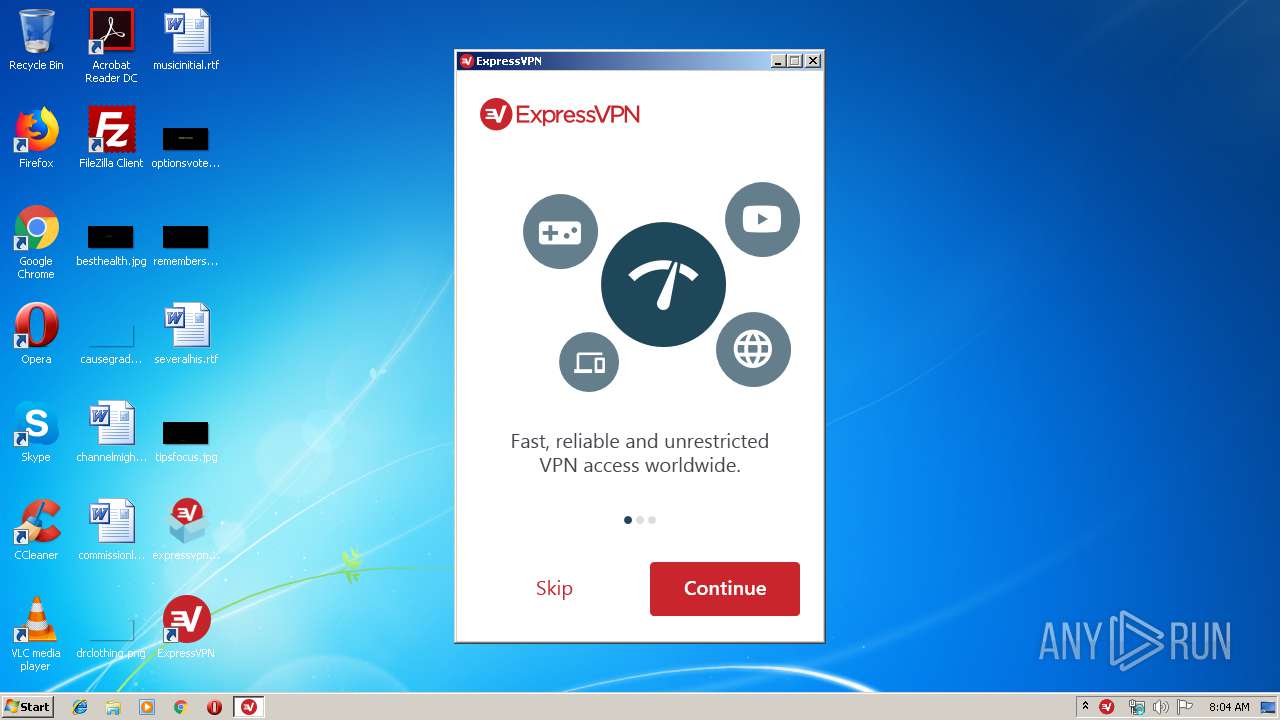This screenshot has width=1280, height=720.
Task: Show hidden tray icons arrow
Action: (x=1085, y=707)
